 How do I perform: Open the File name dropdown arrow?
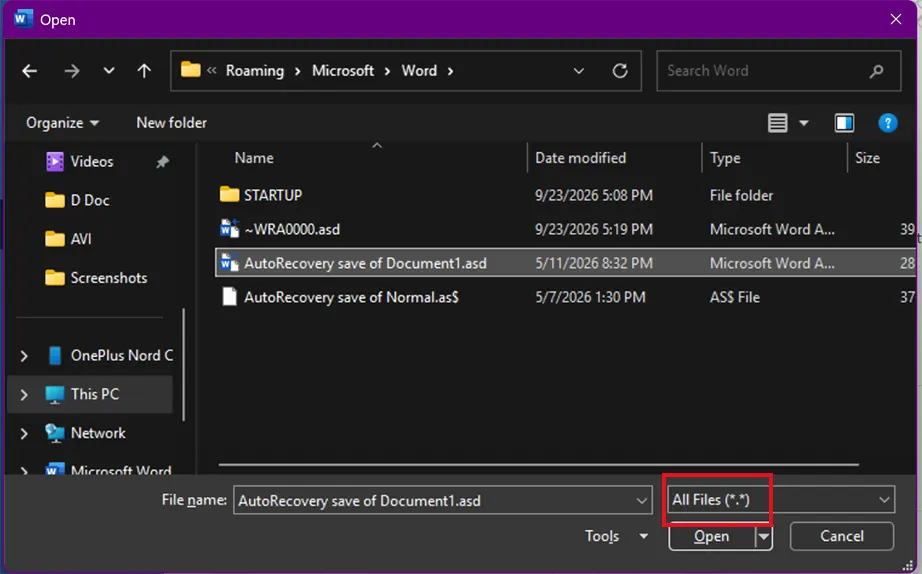[x=642, y=500]
